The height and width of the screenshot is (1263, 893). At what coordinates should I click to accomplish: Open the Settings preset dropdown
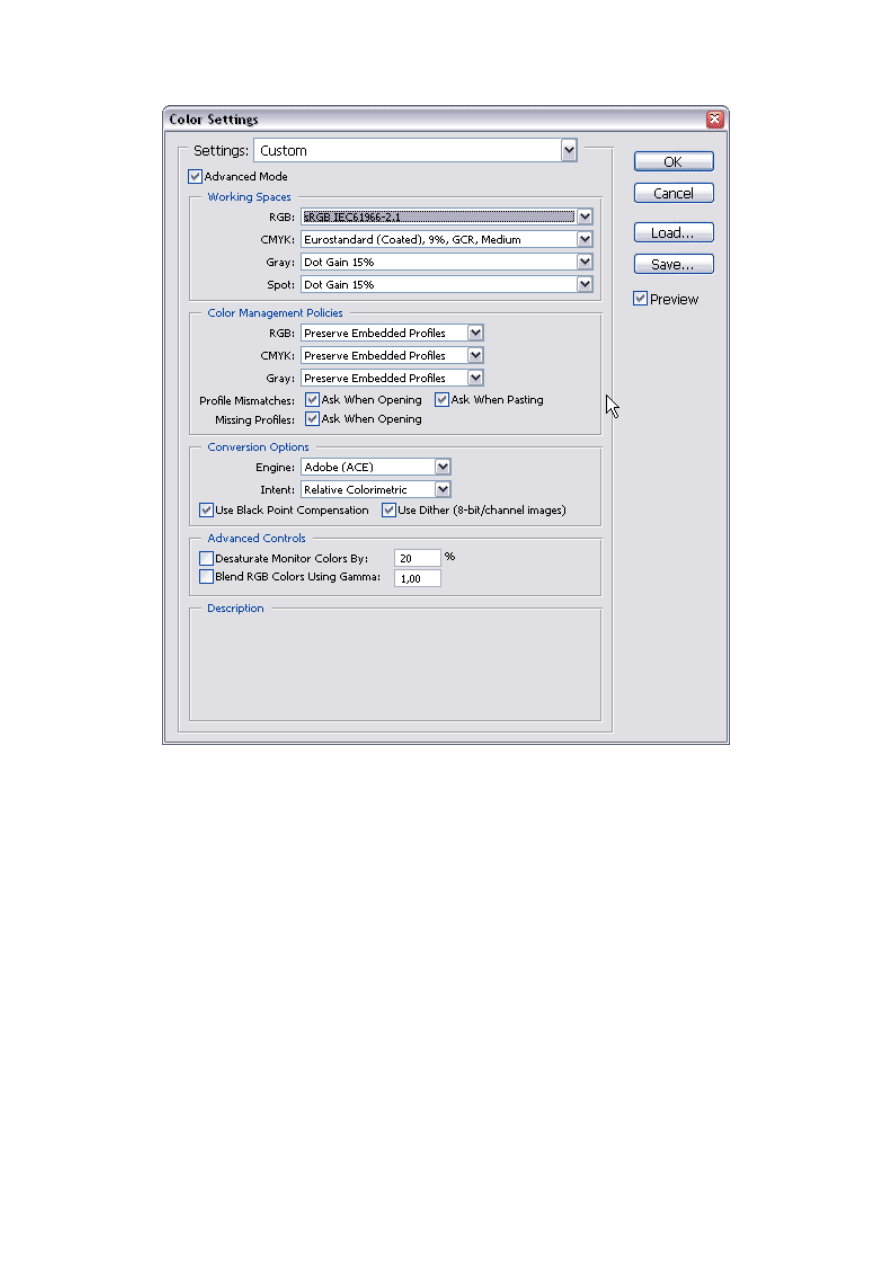[x=569, y=151]
